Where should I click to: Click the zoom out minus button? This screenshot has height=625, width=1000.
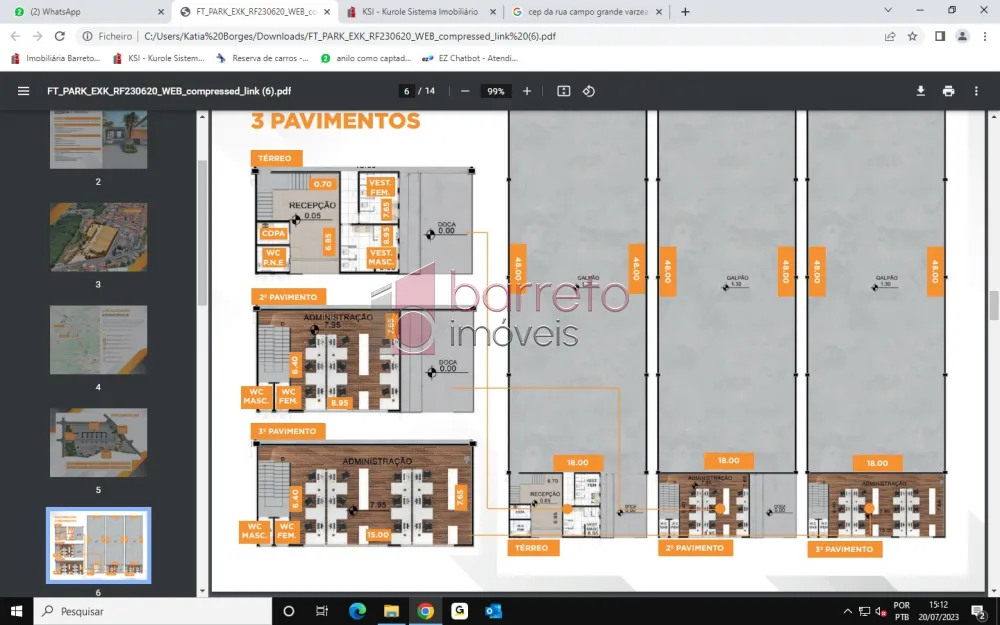click(465, 91)
